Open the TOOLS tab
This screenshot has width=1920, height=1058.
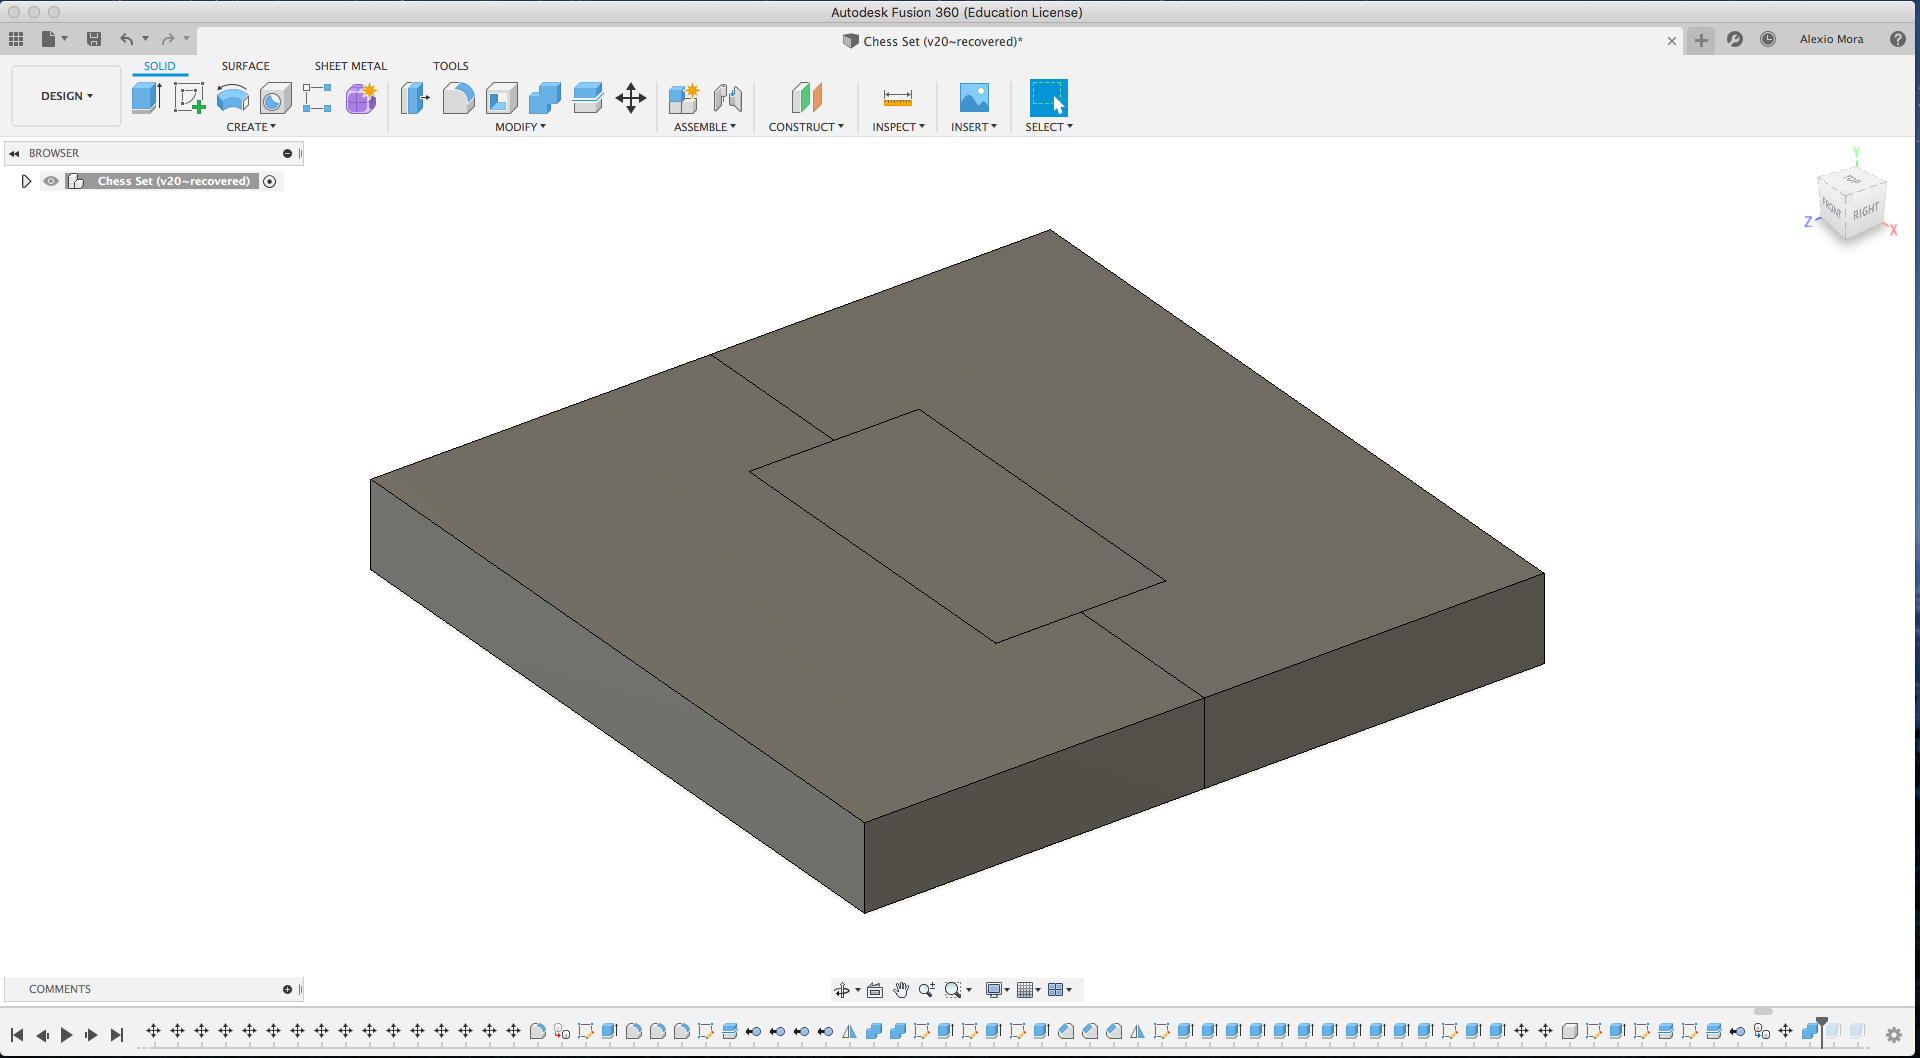coord(451,65)
